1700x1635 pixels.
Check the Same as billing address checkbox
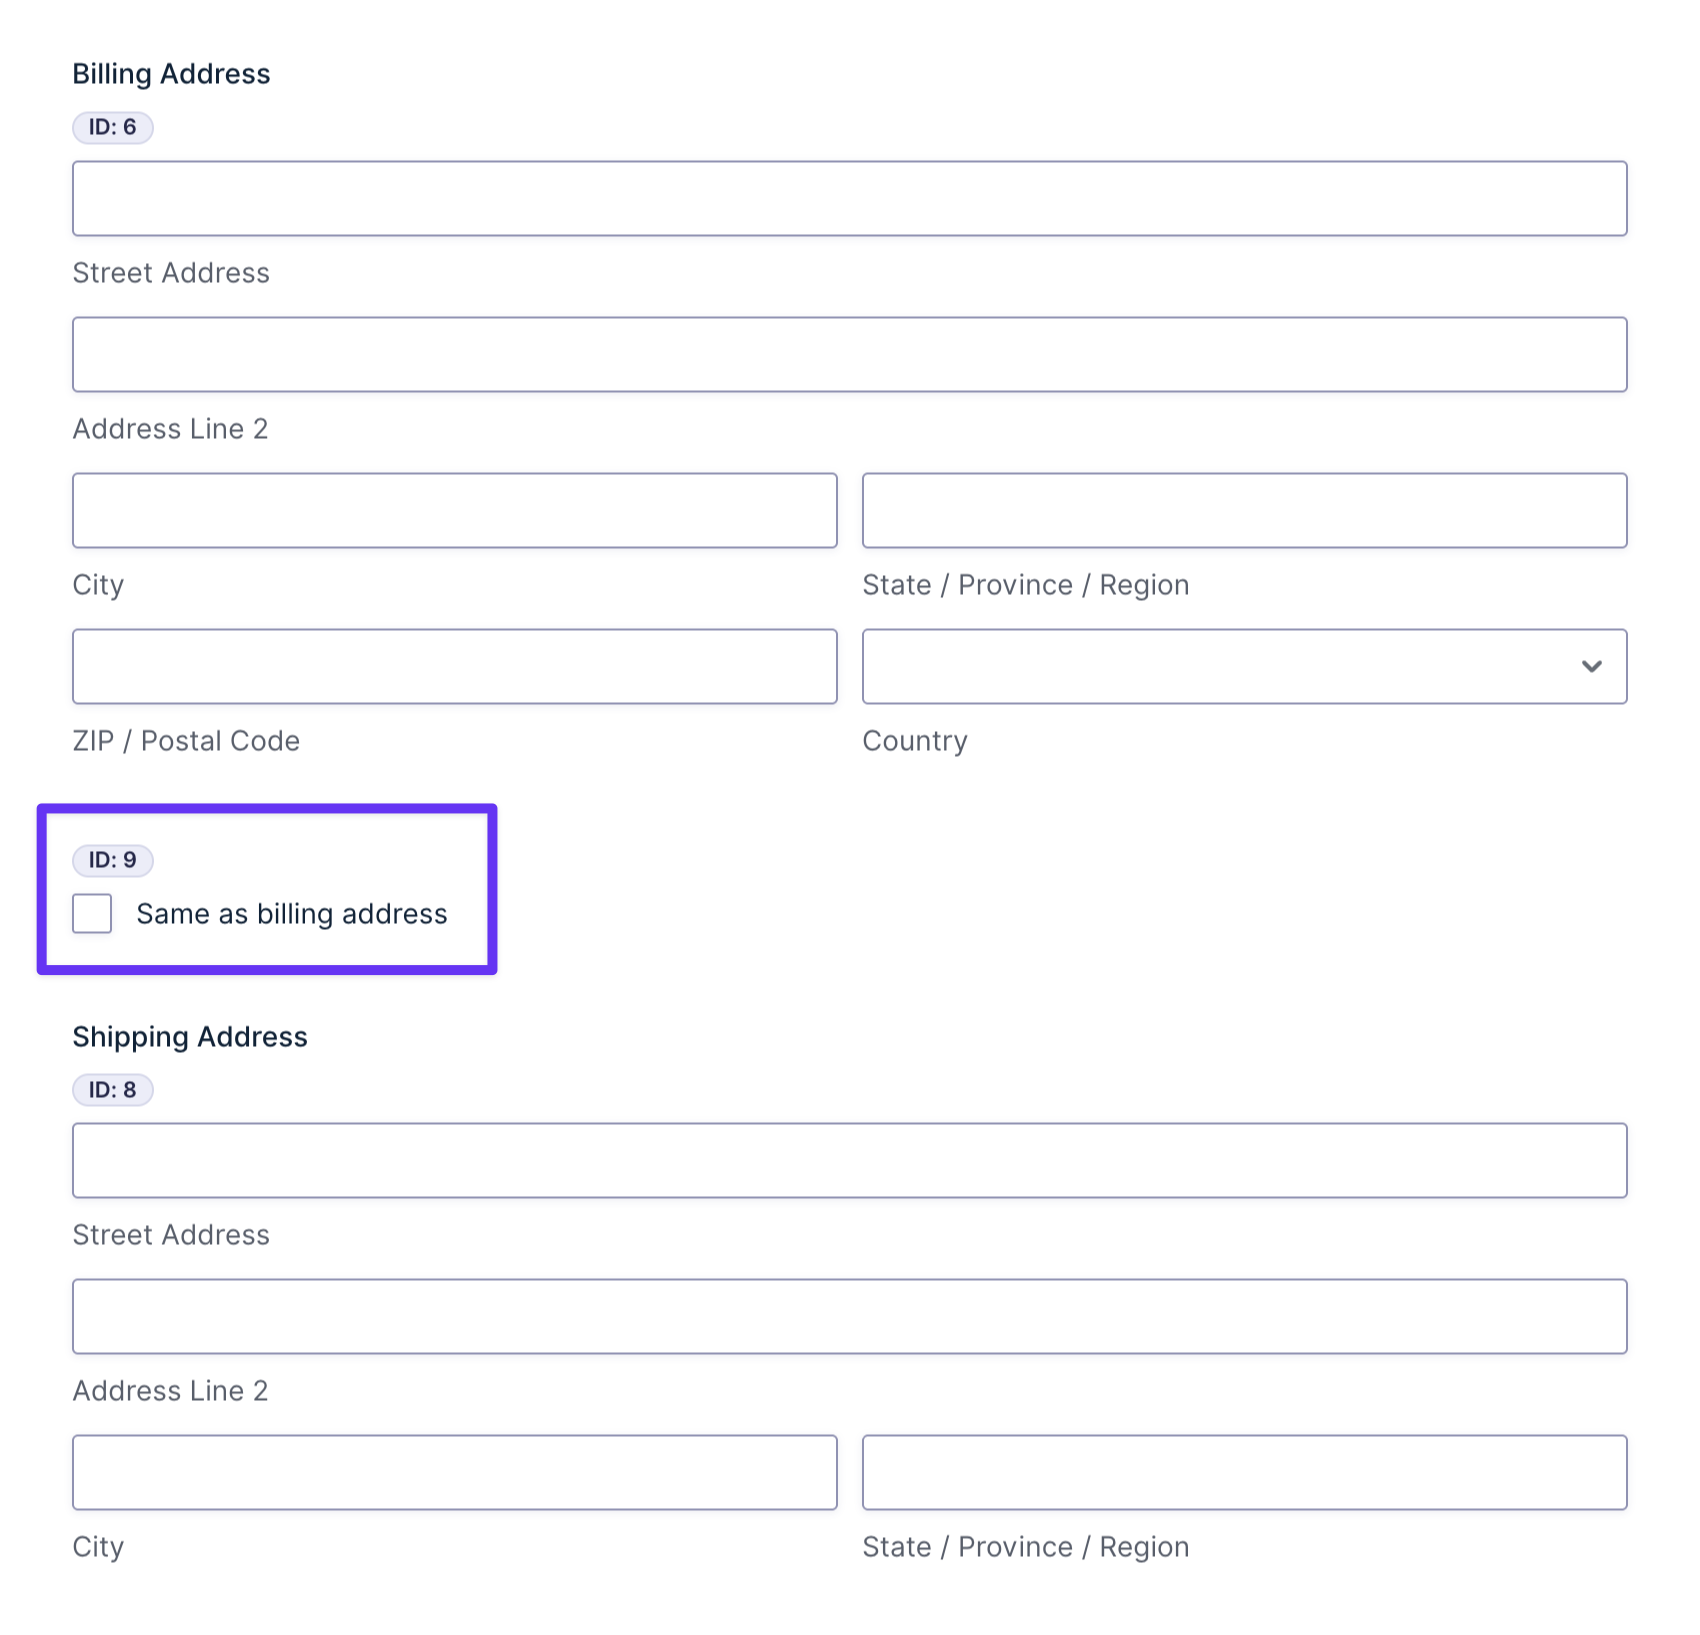[x=92, y=913]
